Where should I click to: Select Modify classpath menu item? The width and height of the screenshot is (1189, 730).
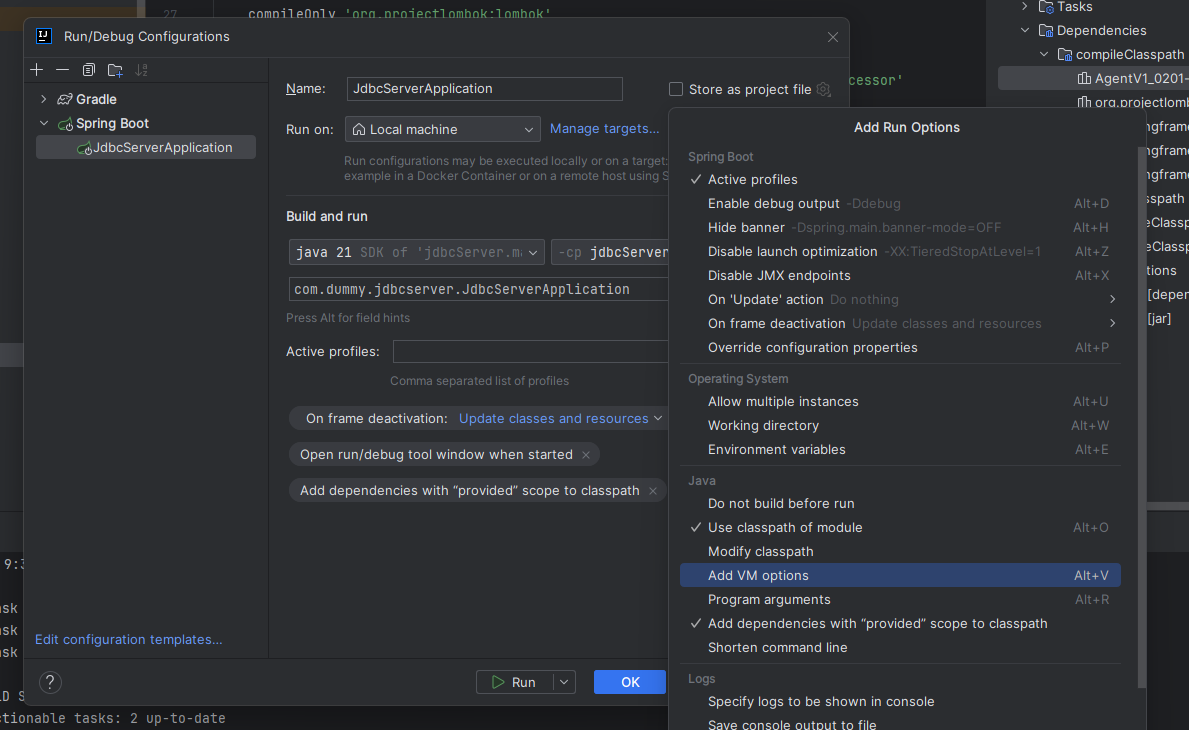coord(900,552)
